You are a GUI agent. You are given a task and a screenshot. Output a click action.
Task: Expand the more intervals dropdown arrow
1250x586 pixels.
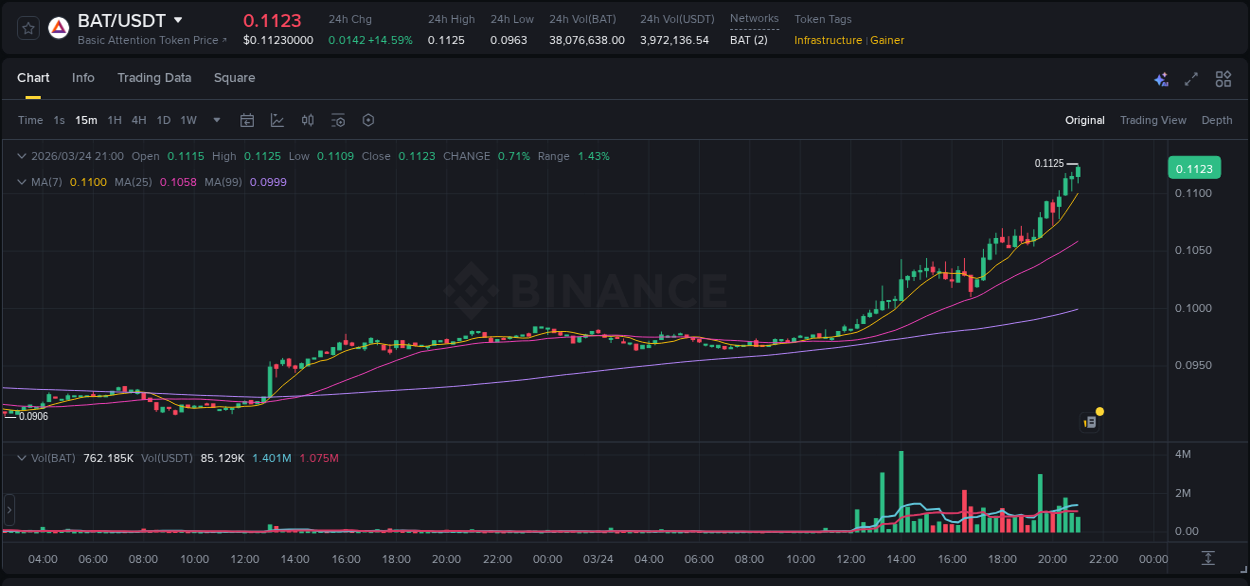[x=216, y=120]
